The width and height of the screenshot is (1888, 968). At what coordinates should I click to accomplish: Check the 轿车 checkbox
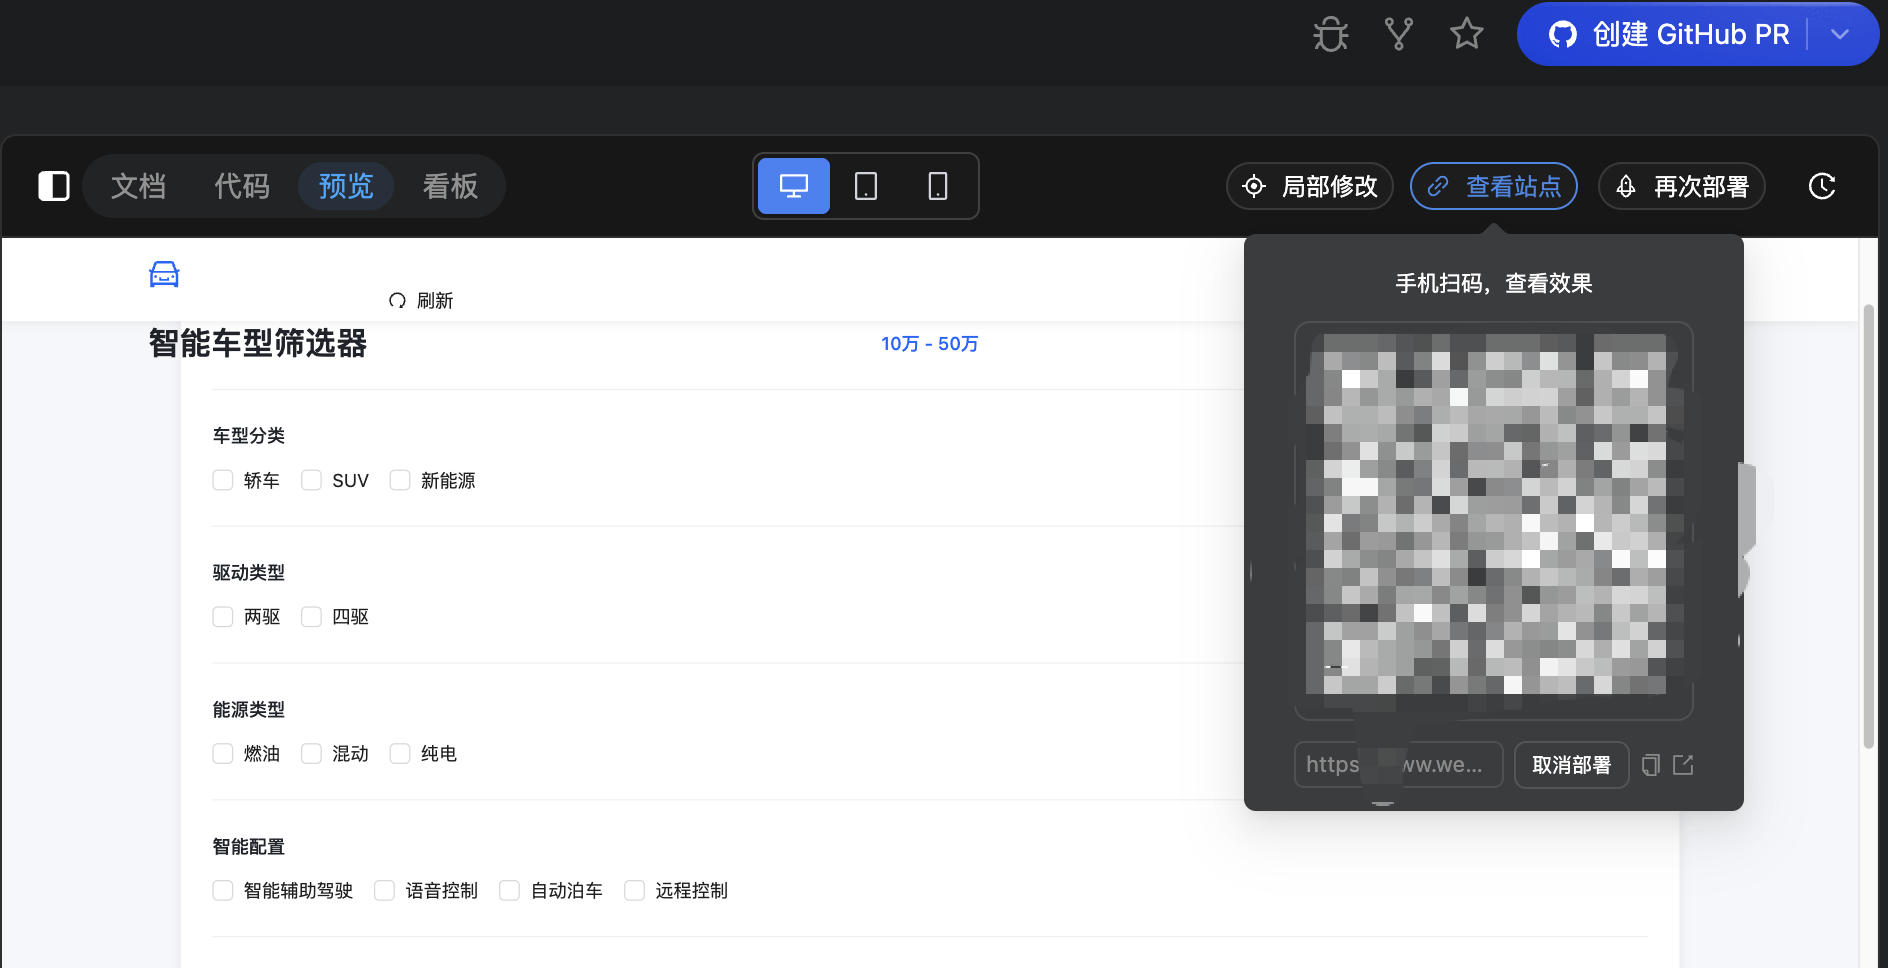click(x=223, y=480)
